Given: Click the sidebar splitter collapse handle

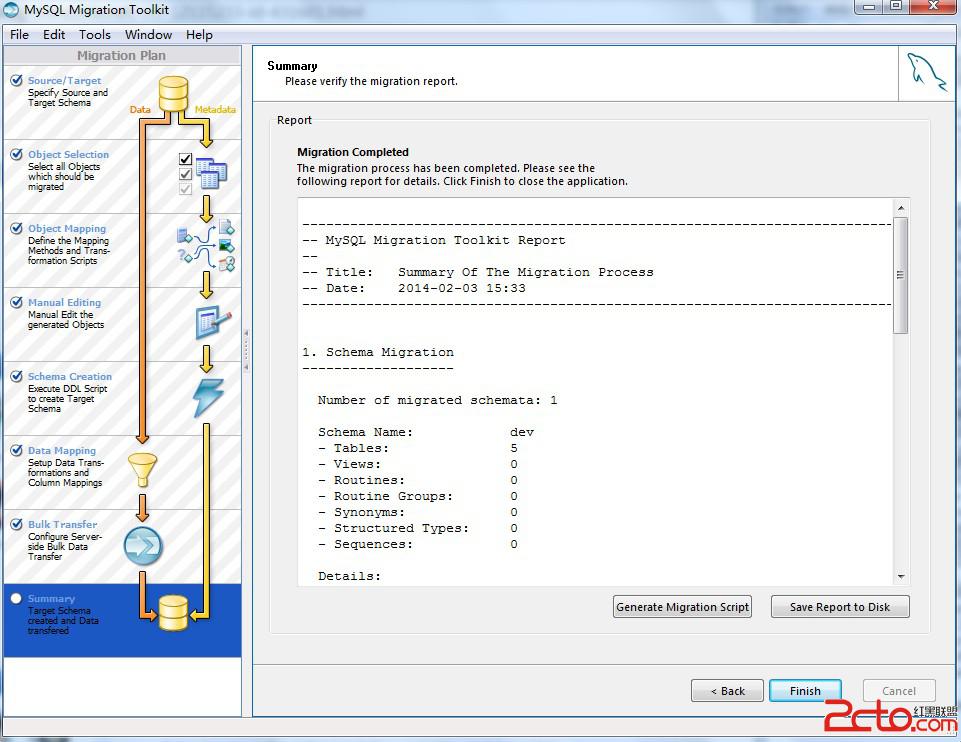Looking at the screenshot, I should pos(246,350).
